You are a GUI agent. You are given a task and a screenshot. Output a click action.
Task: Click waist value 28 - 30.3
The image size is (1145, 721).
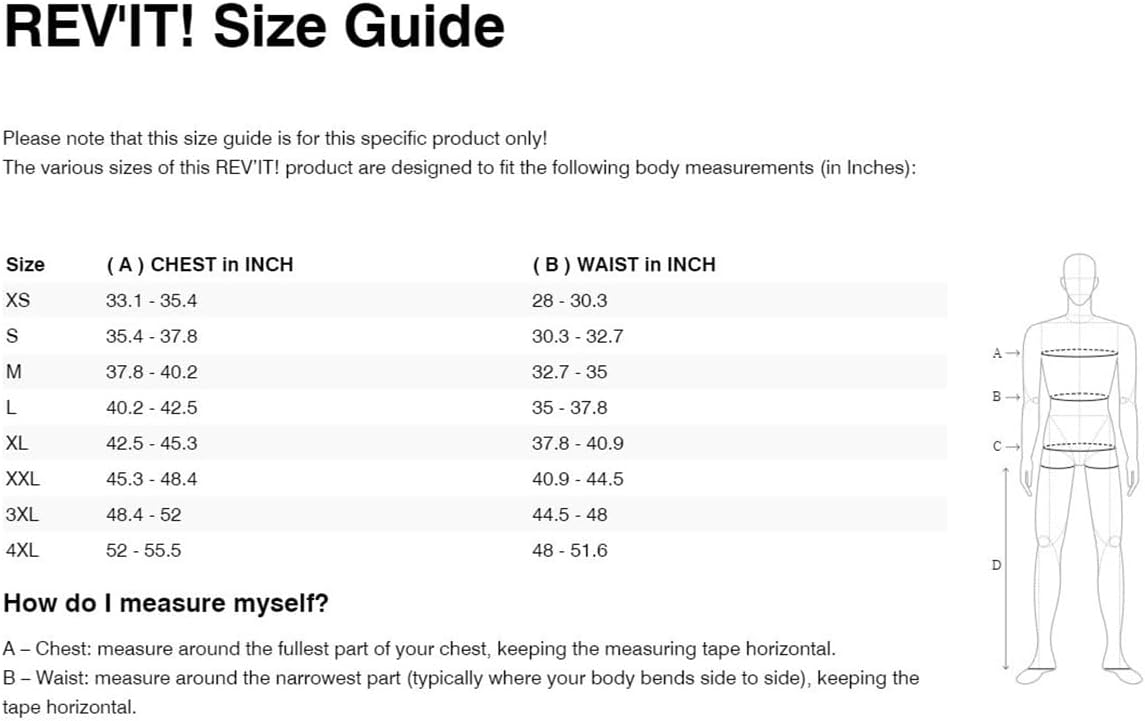pos(569,300)
